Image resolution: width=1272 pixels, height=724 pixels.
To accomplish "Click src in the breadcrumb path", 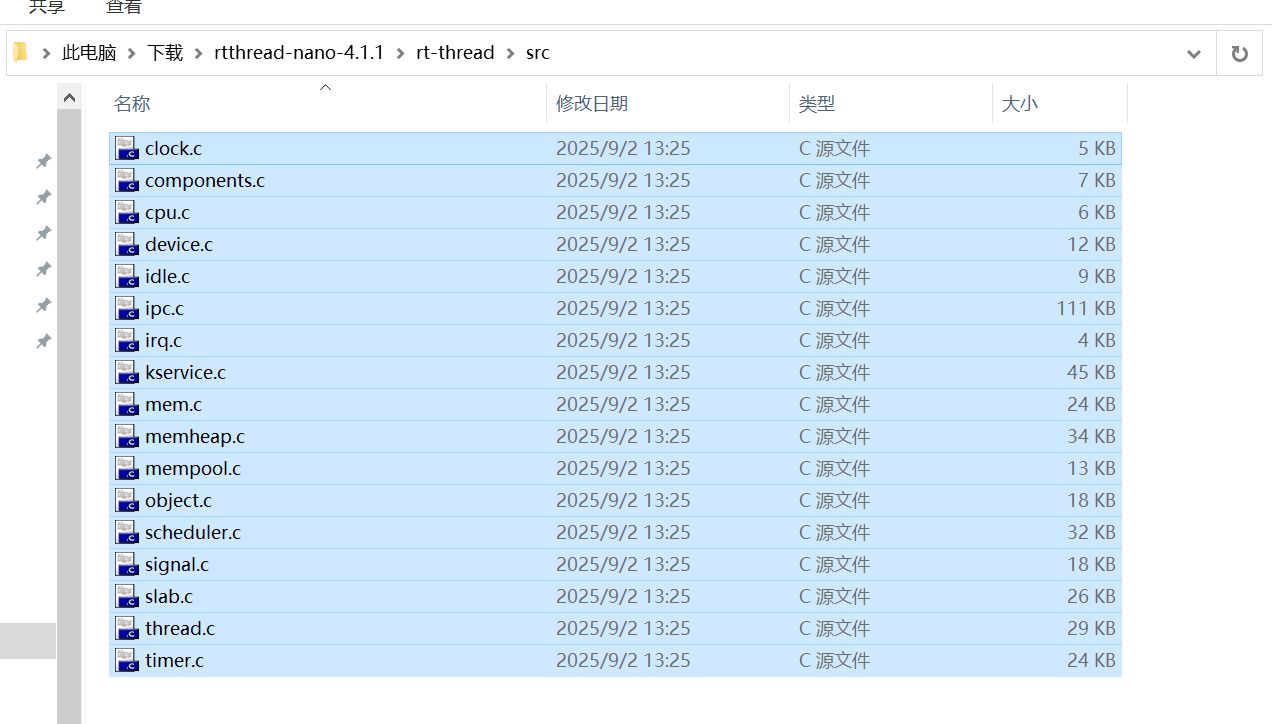I will (538, 53).
